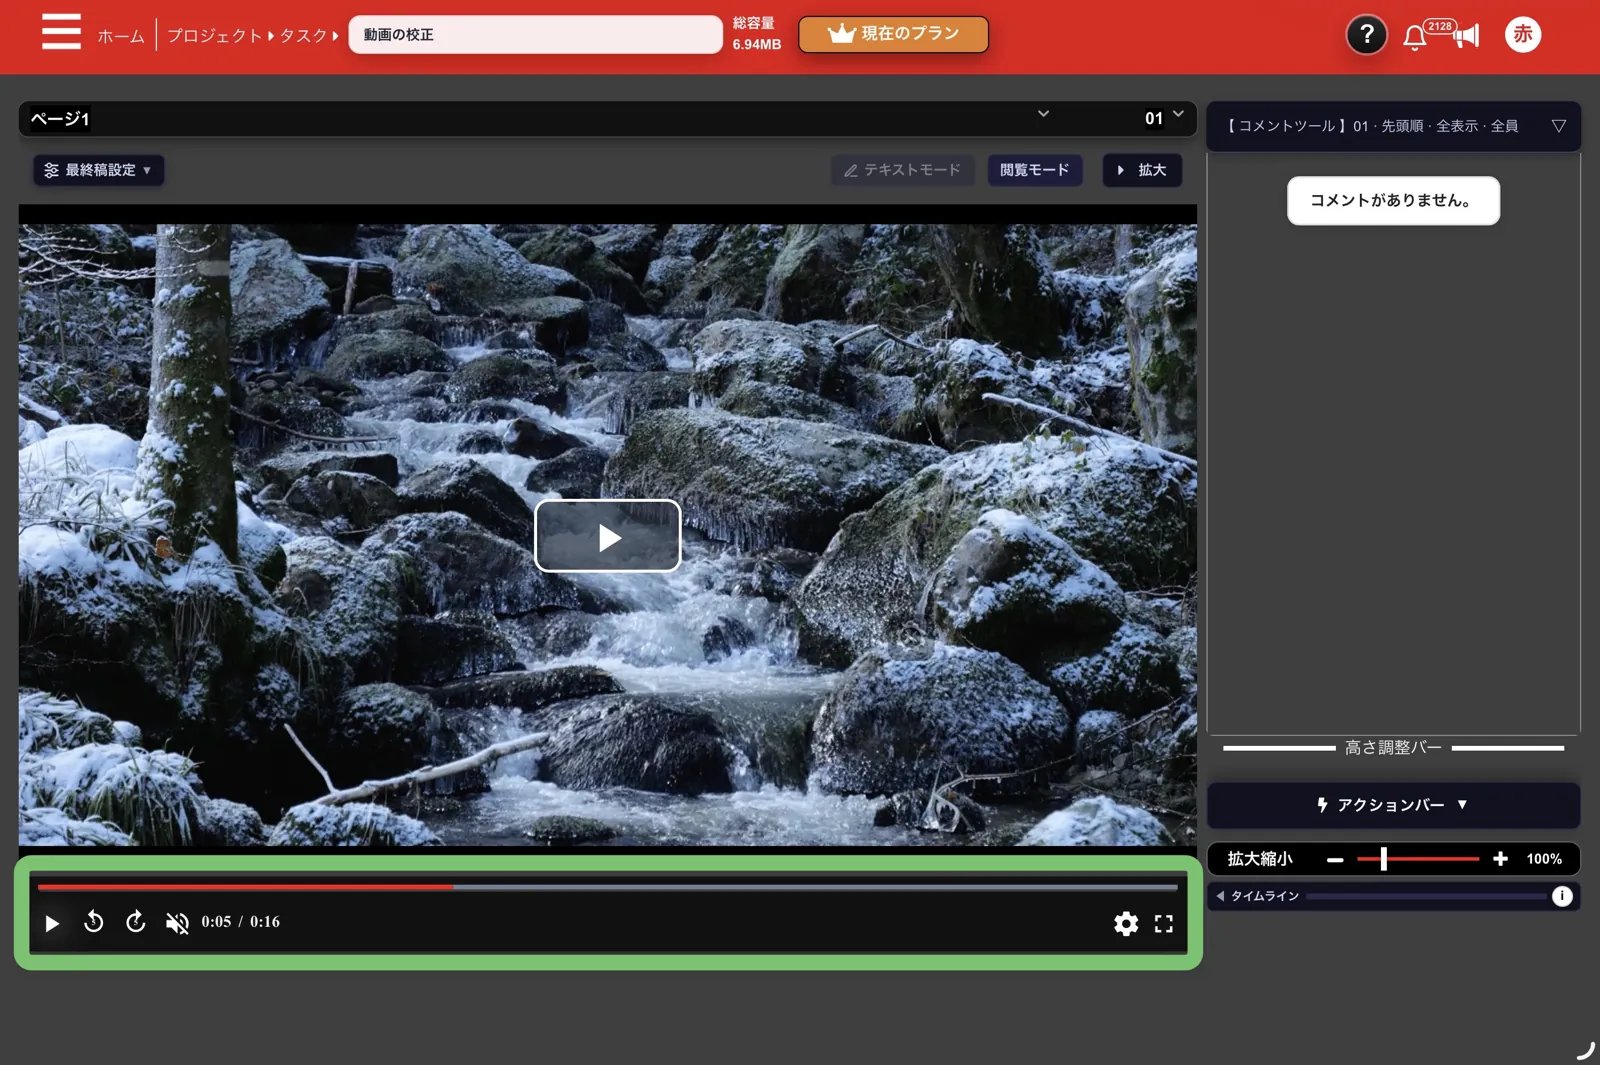Image resolution: width=1600 pixels, height=1065 pixels.
Task: Open the コメントツール filter triangle
Action: point(1558,126)
